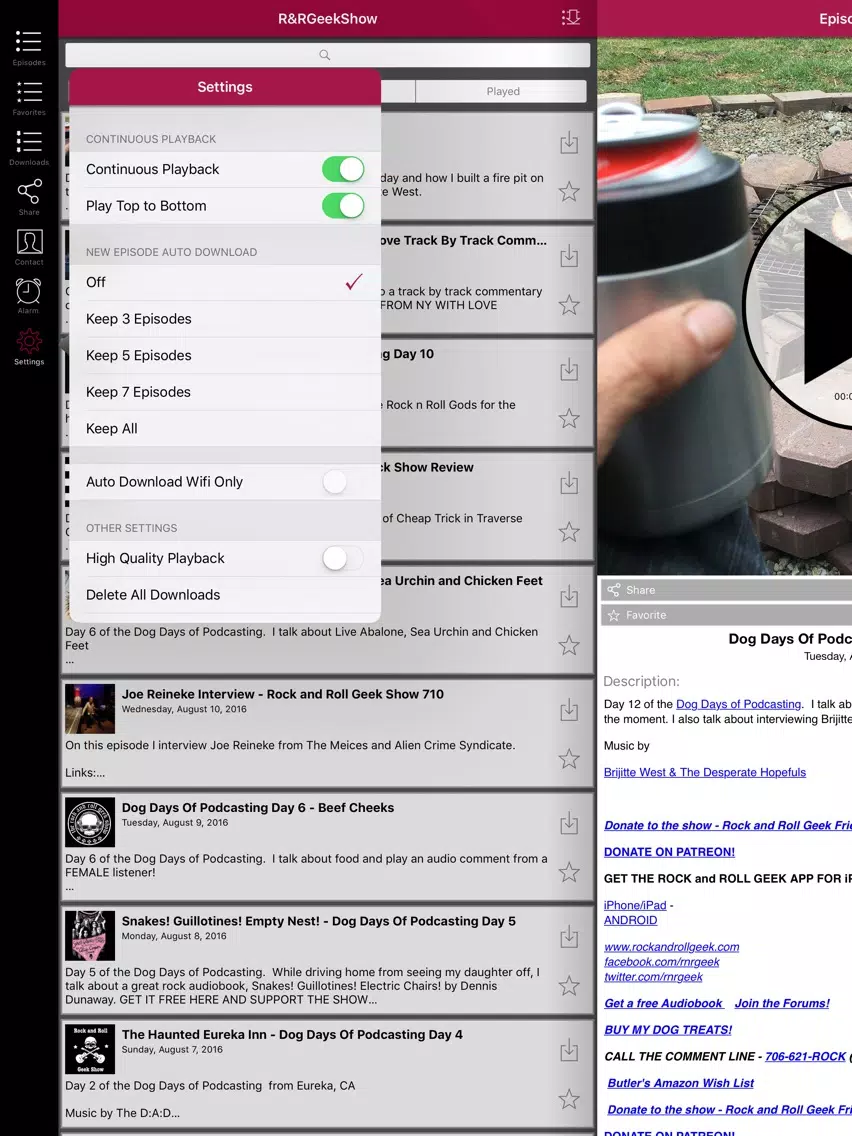Viewport: 852px width, 1136px height.
Task: Download the fire pit episode
Action: (569, 143)
